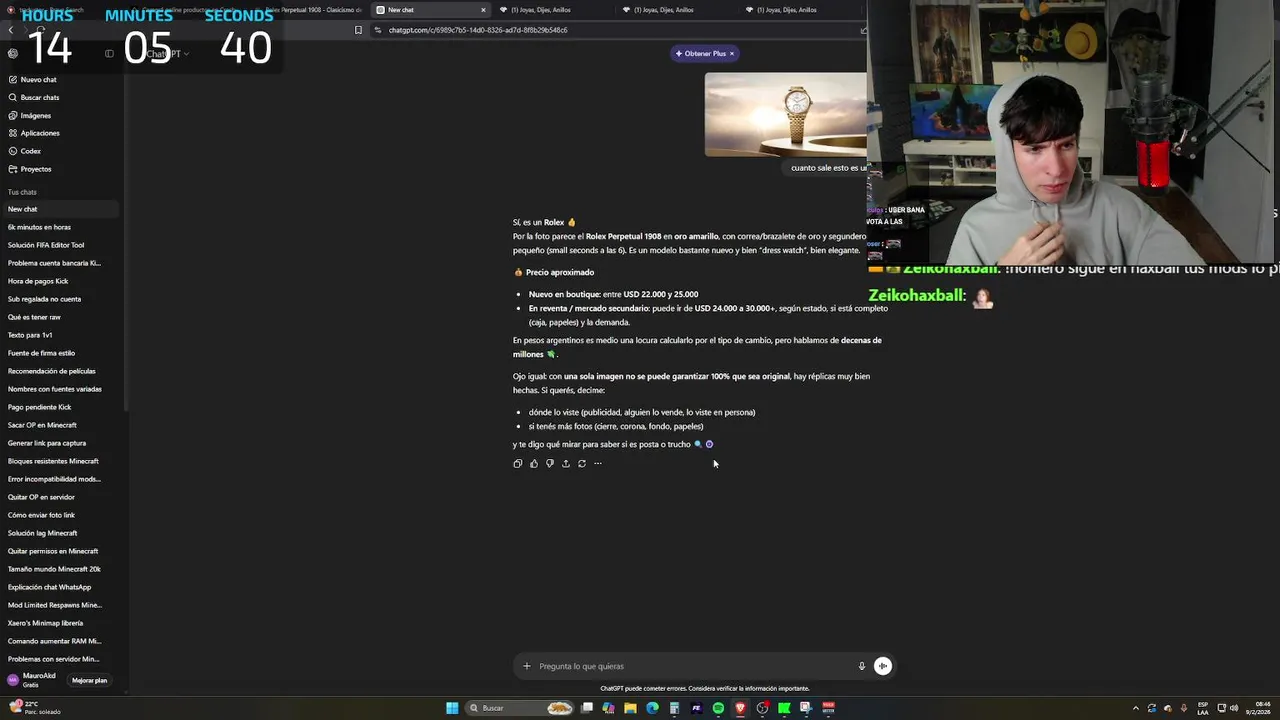Image resolution: width=1280 pixels, height=720 pixels.
Task: Open Microsoft Edge from the taskbar
Action: pyautogui.click(x=652, y=708)
